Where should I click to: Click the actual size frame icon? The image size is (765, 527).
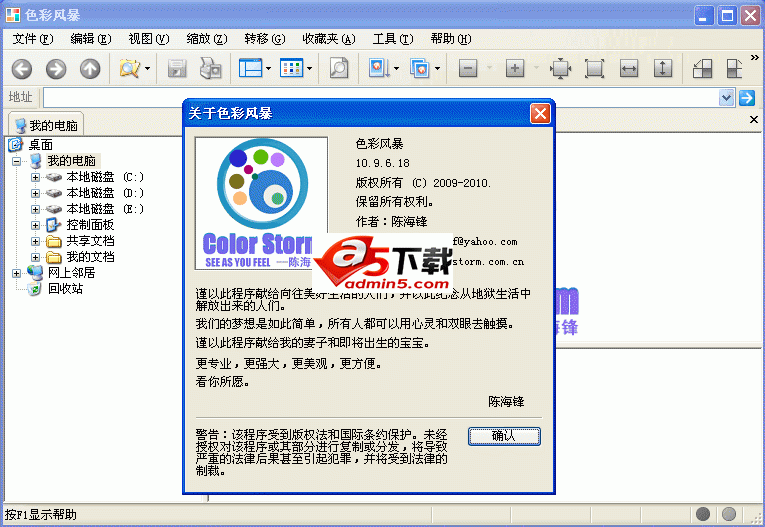[594, 68]
